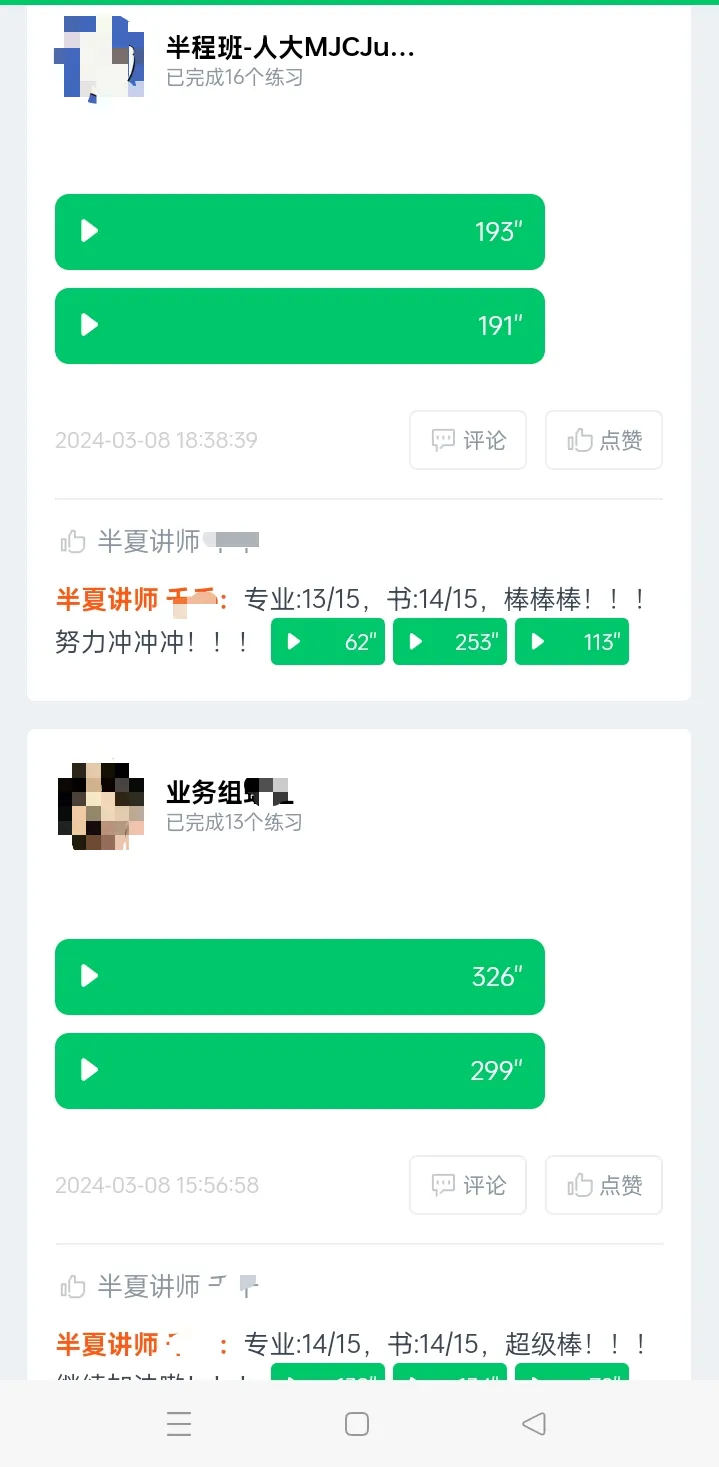Play the teacher's 62-second voice reply
Screen dimensions: 719x1467
coord(328,642)
